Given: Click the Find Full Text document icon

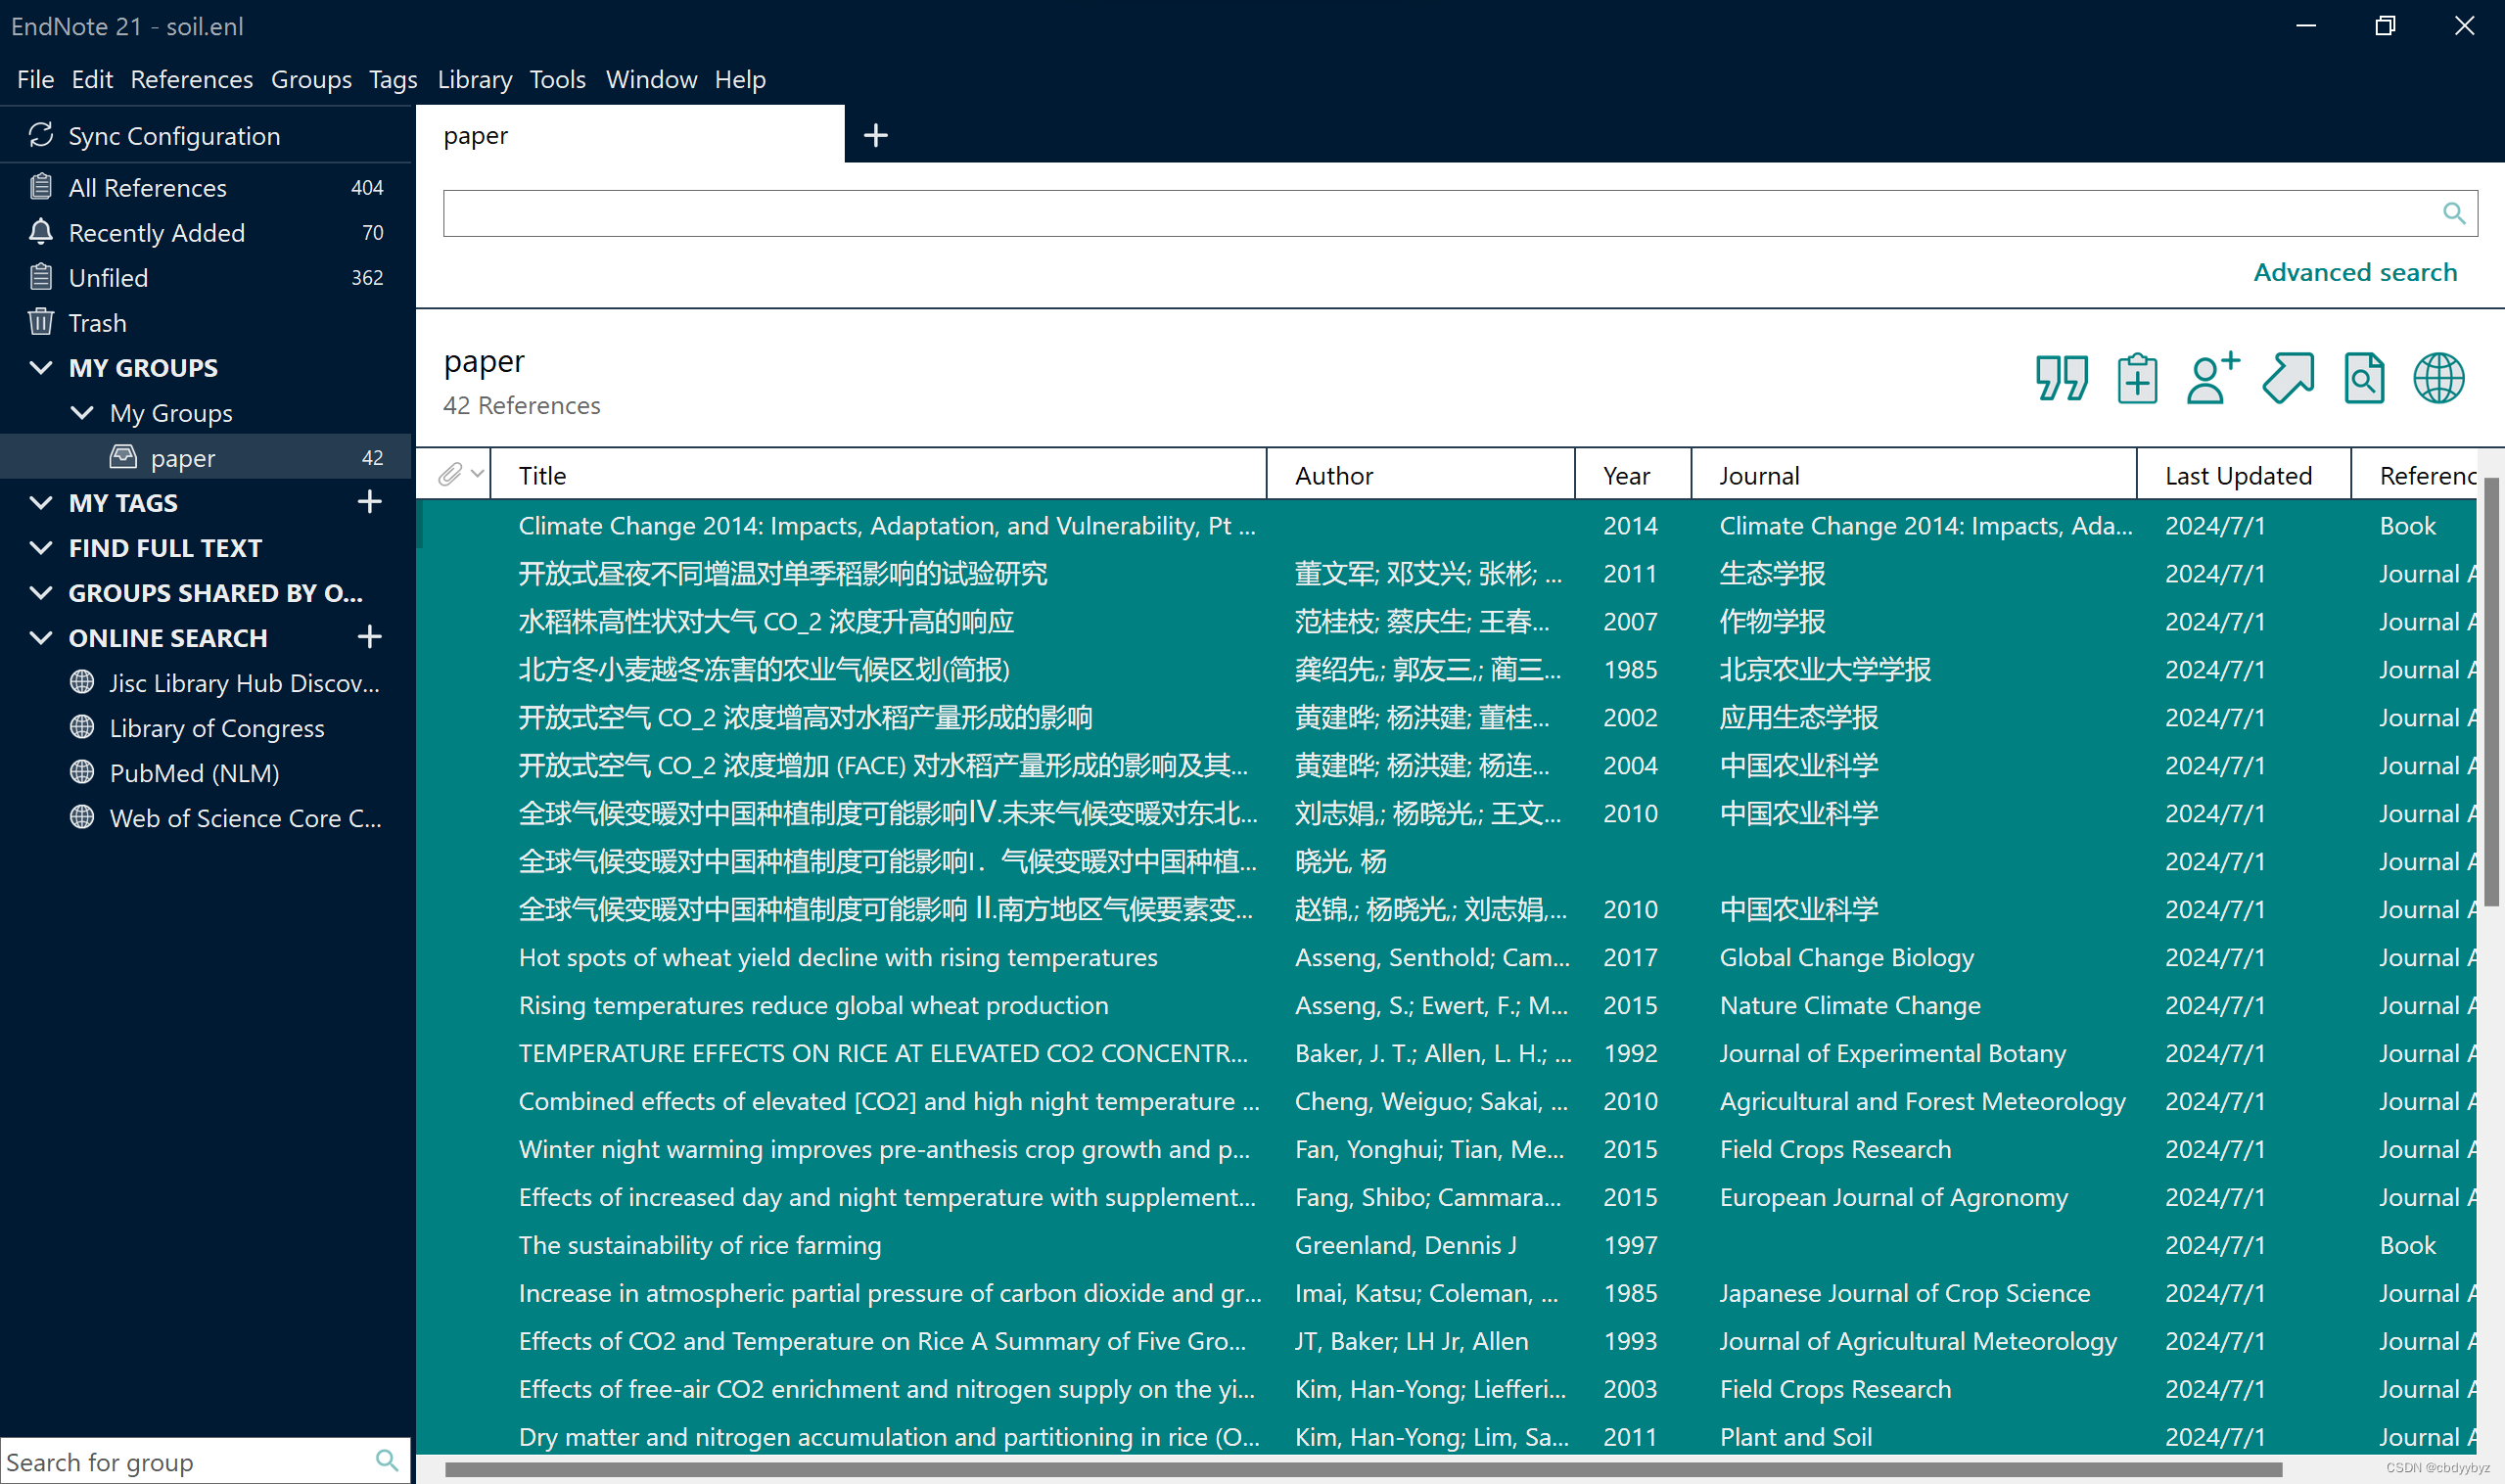Looking at the screenshot, I should (2364, 378).
